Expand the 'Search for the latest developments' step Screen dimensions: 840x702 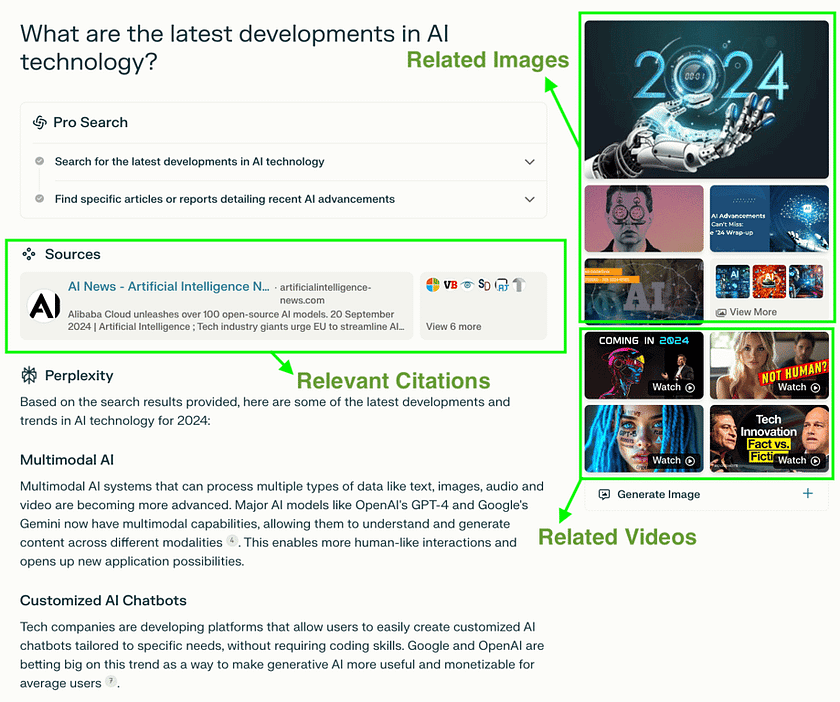[529, 162]
